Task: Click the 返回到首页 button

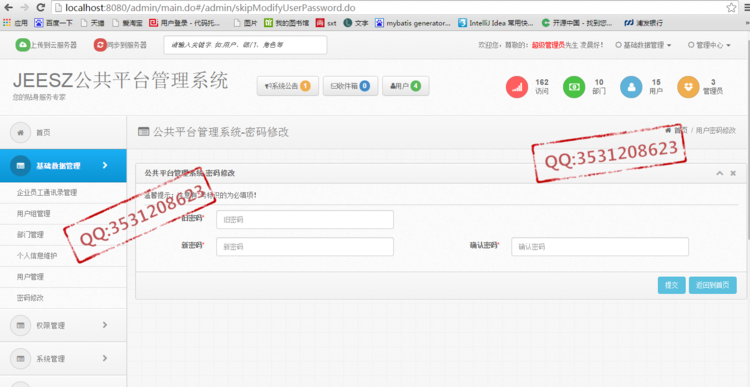Action: click(x=713, y=285)
